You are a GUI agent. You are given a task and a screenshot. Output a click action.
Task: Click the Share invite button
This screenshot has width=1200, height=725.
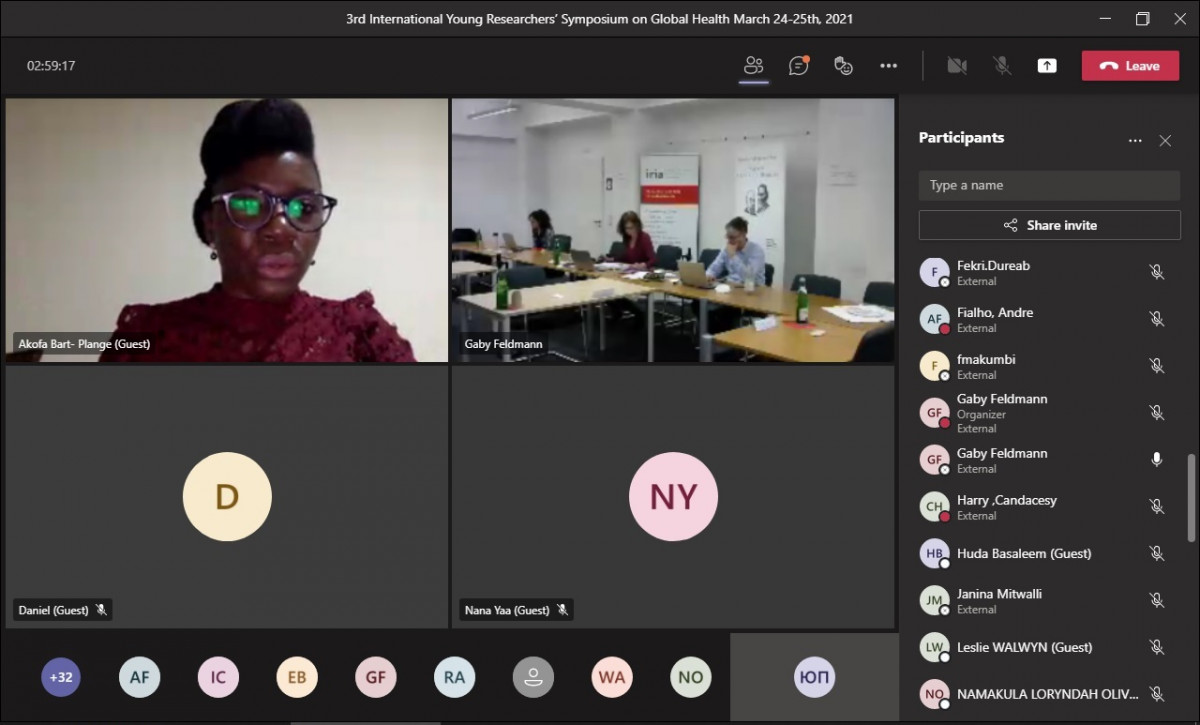click(x=1049, y=225)
